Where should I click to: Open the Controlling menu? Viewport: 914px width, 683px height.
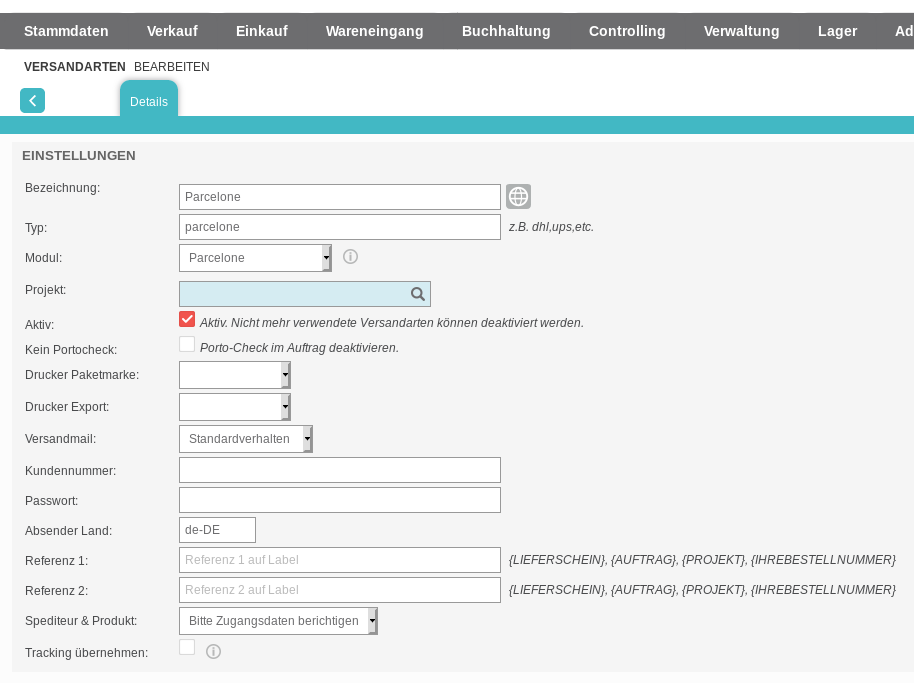627,31
